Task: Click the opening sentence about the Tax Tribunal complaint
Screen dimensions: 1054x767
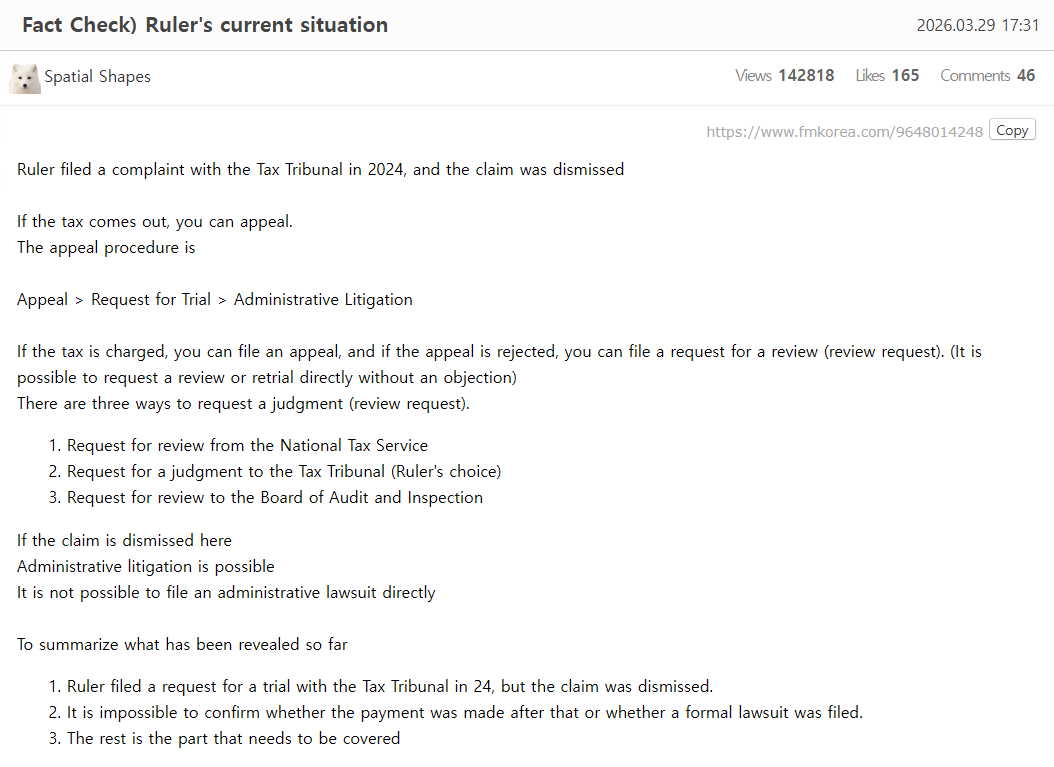Action: coord(320,170)
